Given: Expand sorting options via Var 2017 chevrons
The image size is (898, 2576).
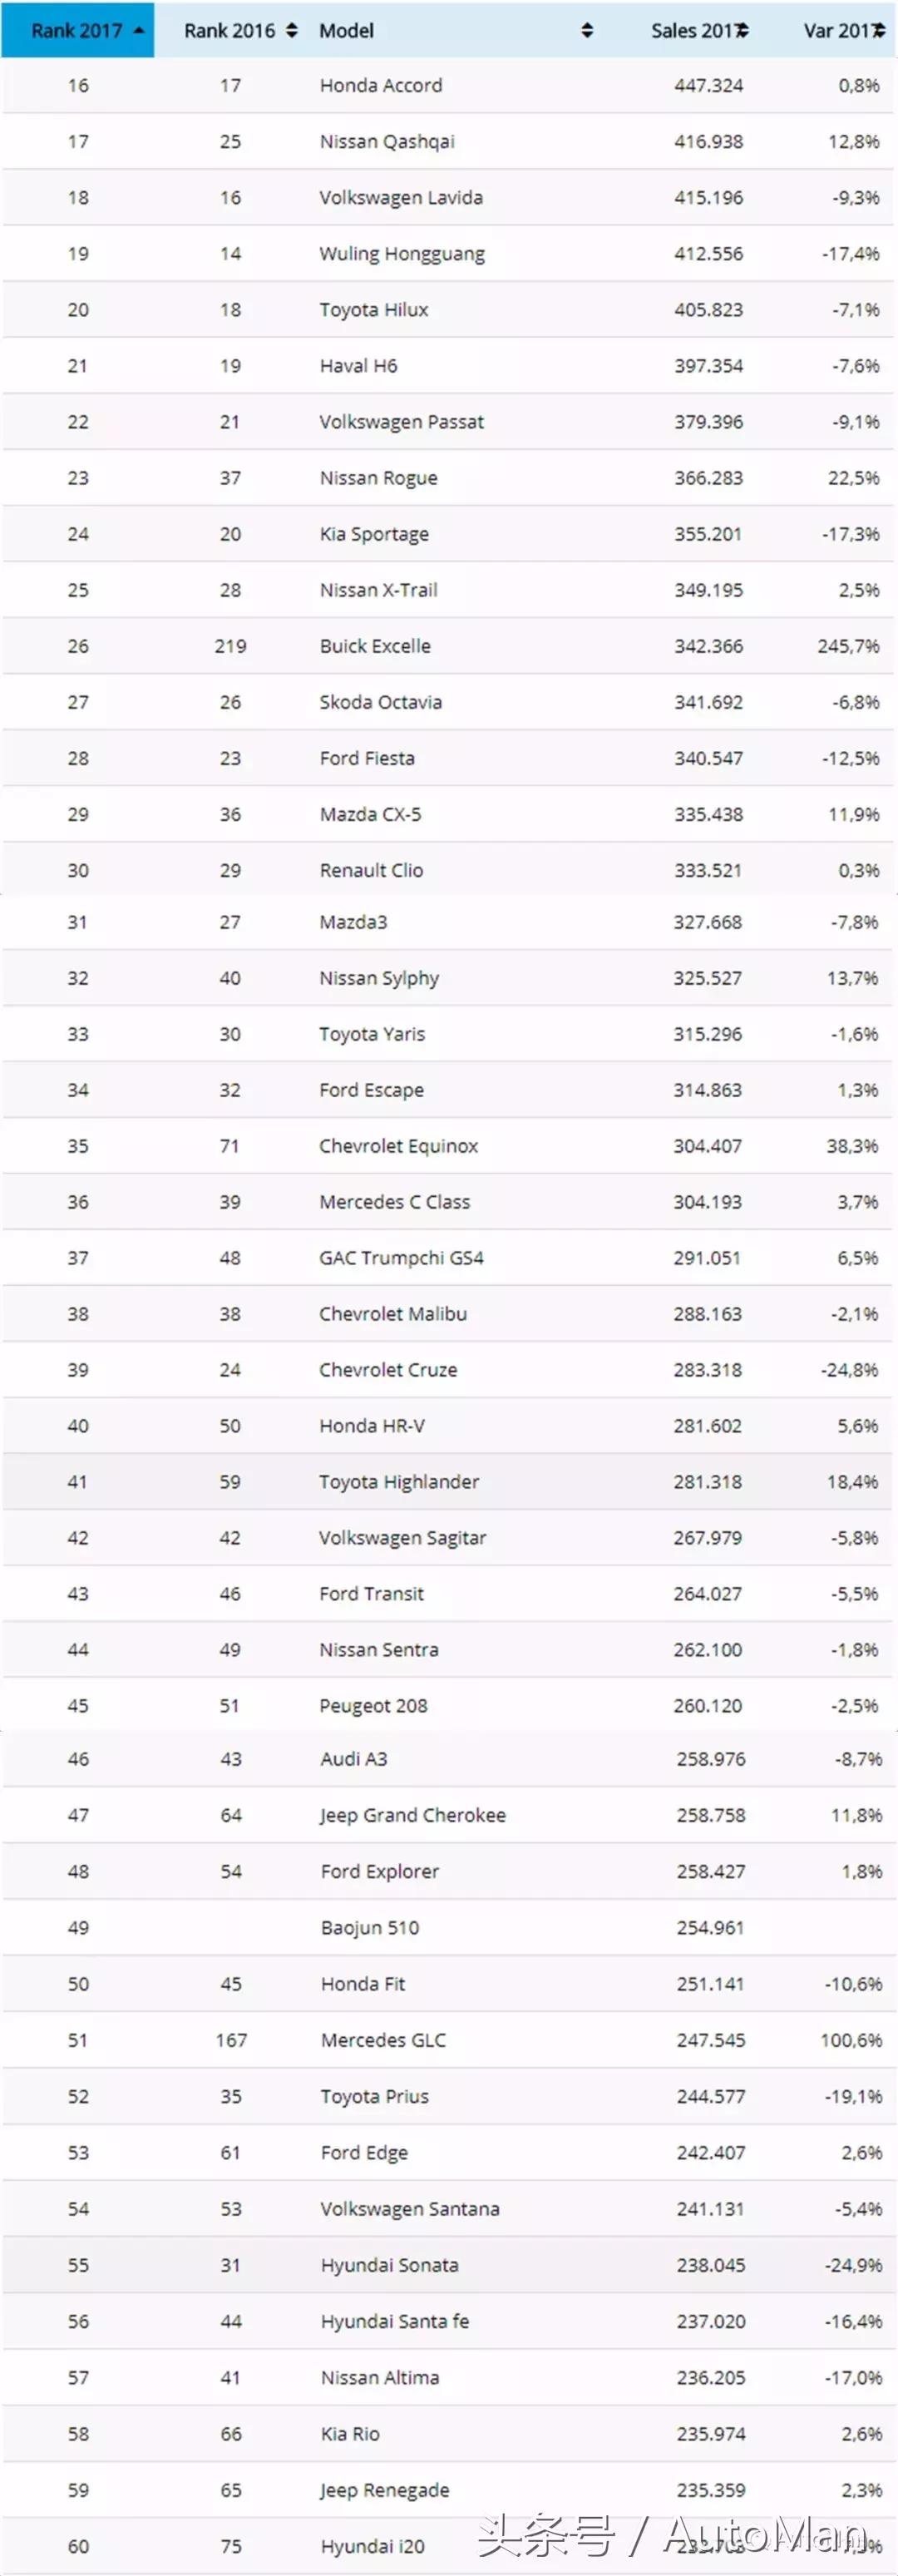Looking at the screenshot, I should click(x=877, y=30).
